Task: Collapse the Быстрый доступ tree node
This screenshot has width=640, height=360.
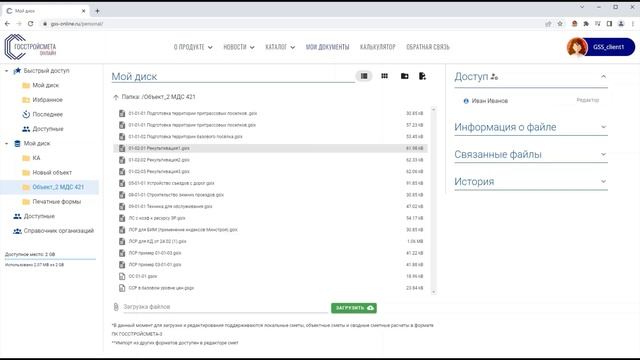Action: [6, 71]
